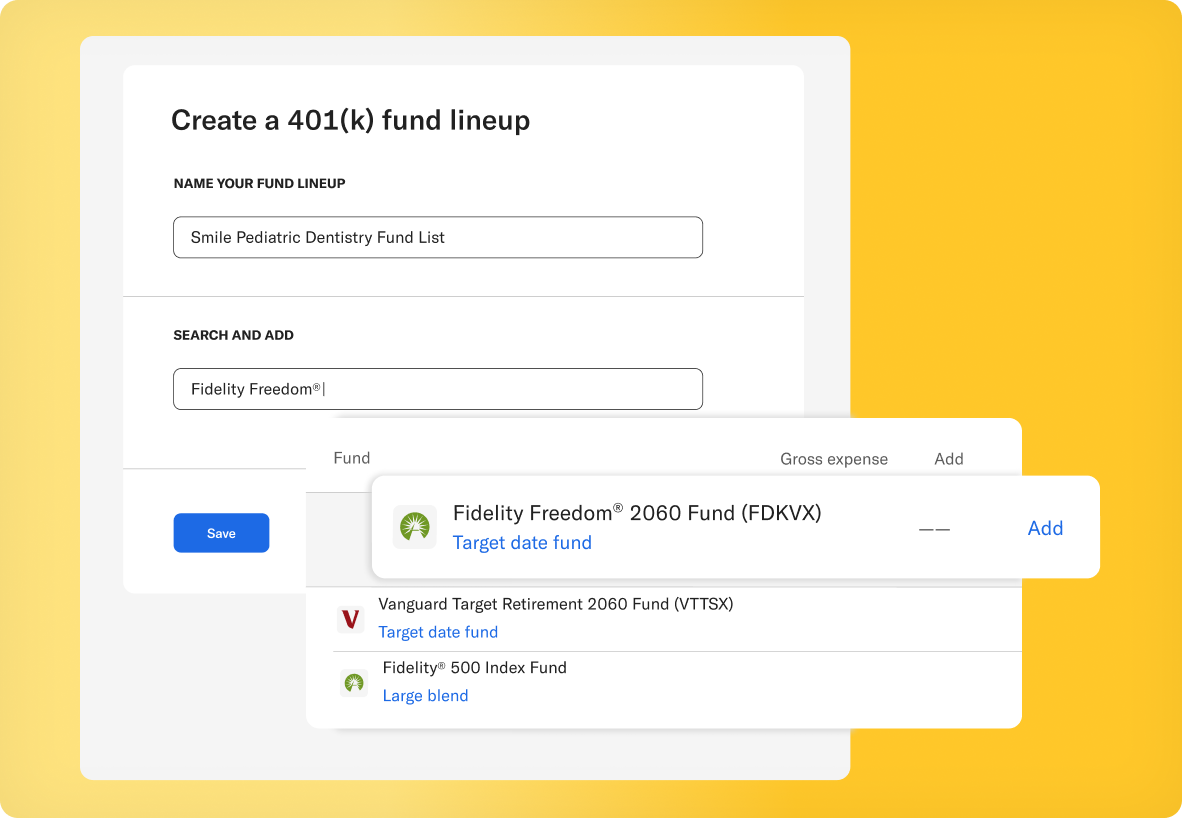Open Target date fund link under Fidelity Freedom 2060

522,543
